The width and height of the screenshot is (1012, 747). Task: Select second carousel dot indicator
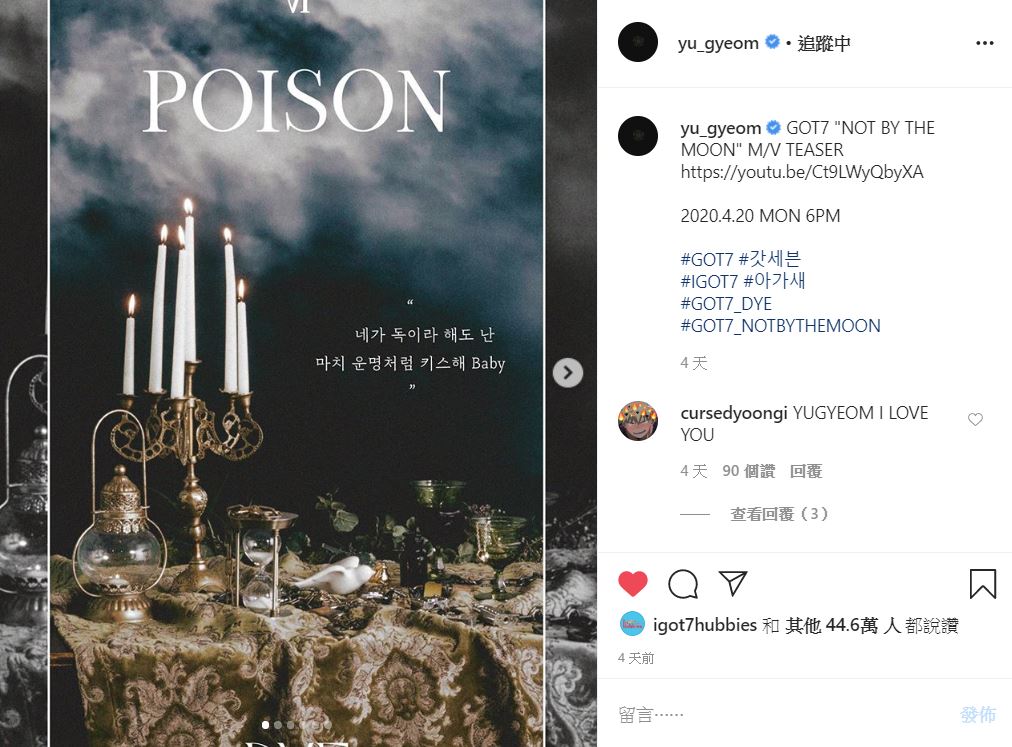click(278, 725)
